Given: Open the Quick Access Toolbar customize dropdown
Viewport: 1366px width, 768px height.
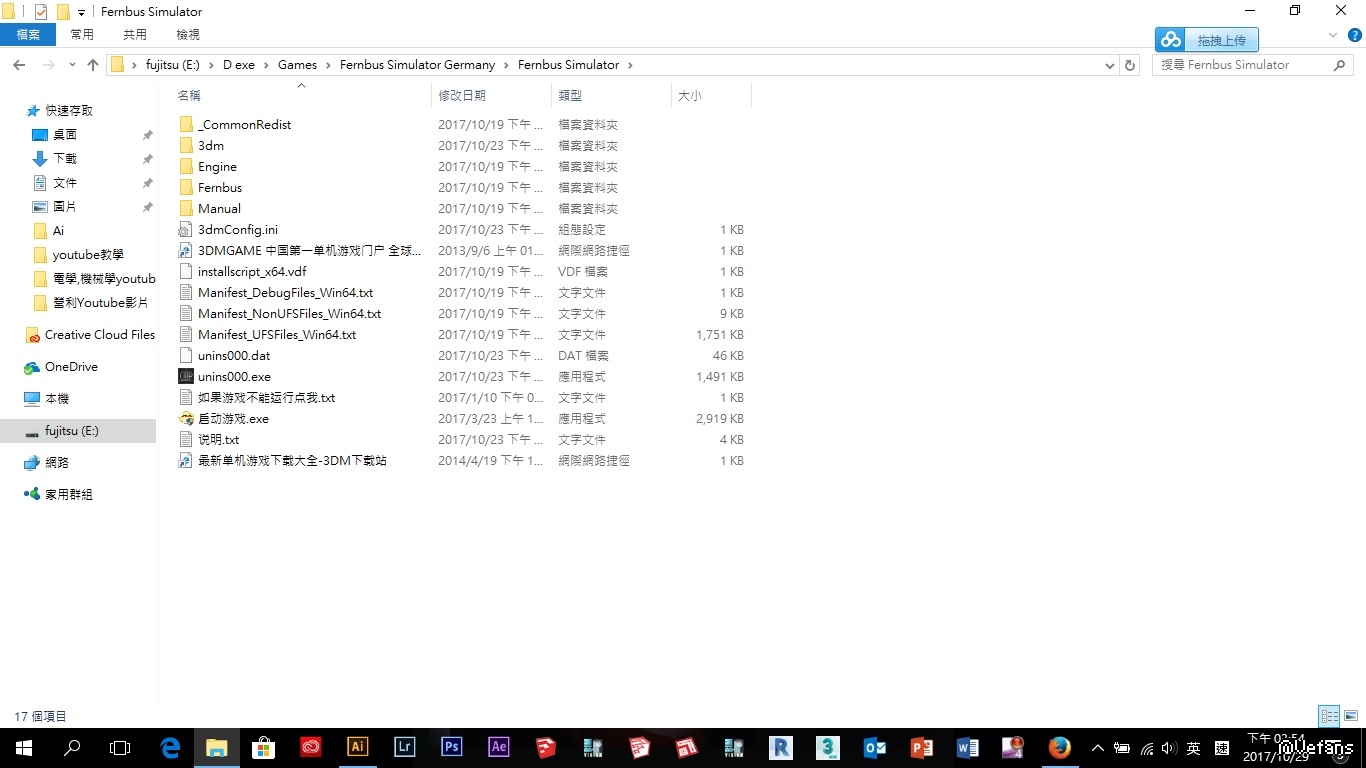Looking at the screenshot, I should (81, 12).
